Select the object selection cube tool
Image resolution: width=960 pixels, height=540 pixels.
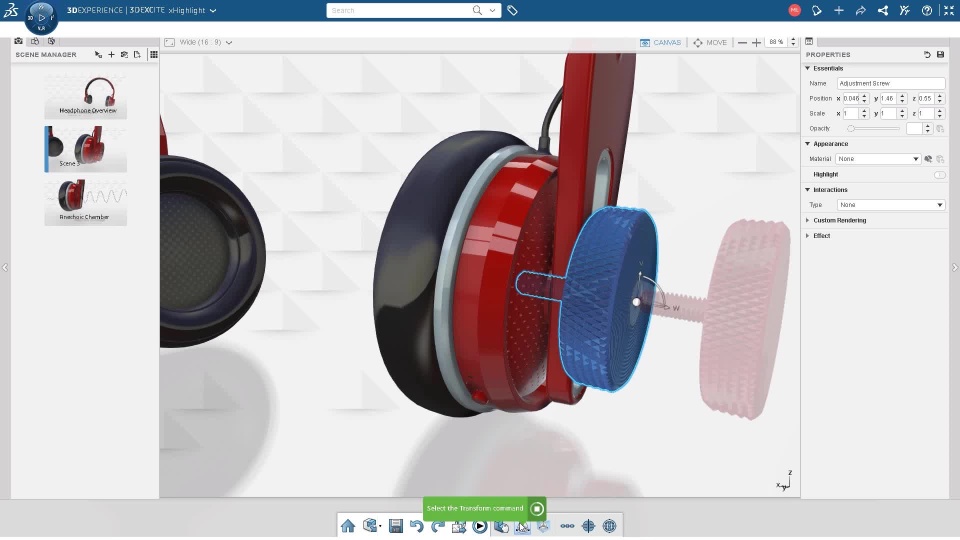tap(501, 526)
